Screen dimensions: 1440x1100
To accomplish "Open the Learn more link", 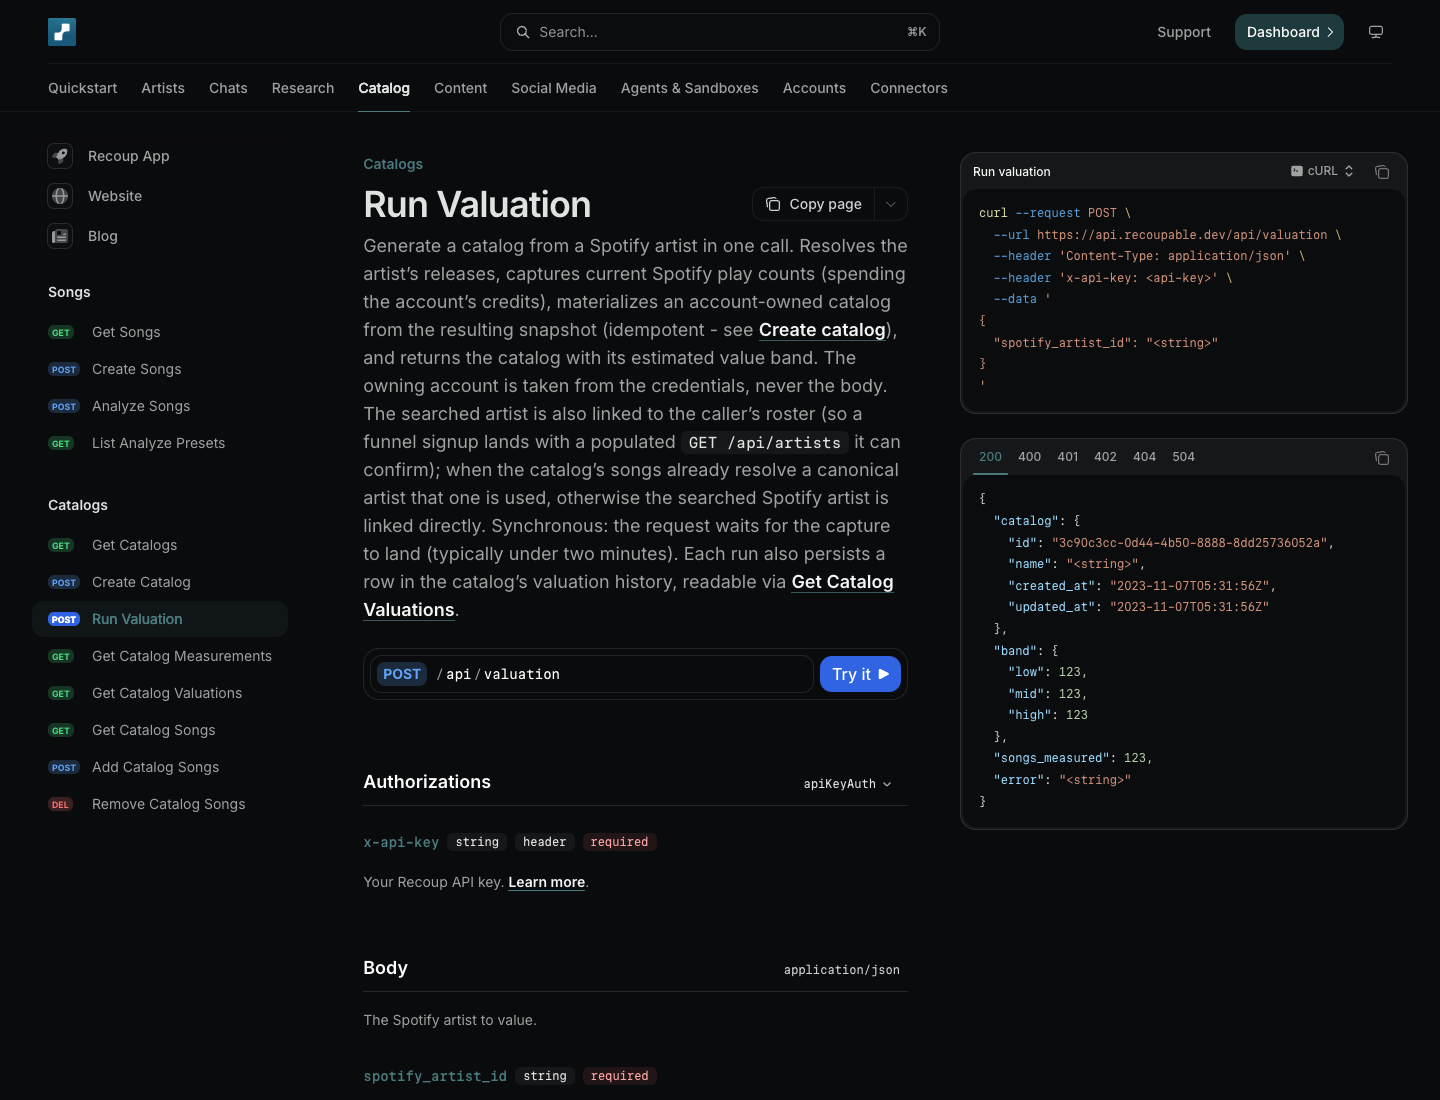I will (547, 882).
